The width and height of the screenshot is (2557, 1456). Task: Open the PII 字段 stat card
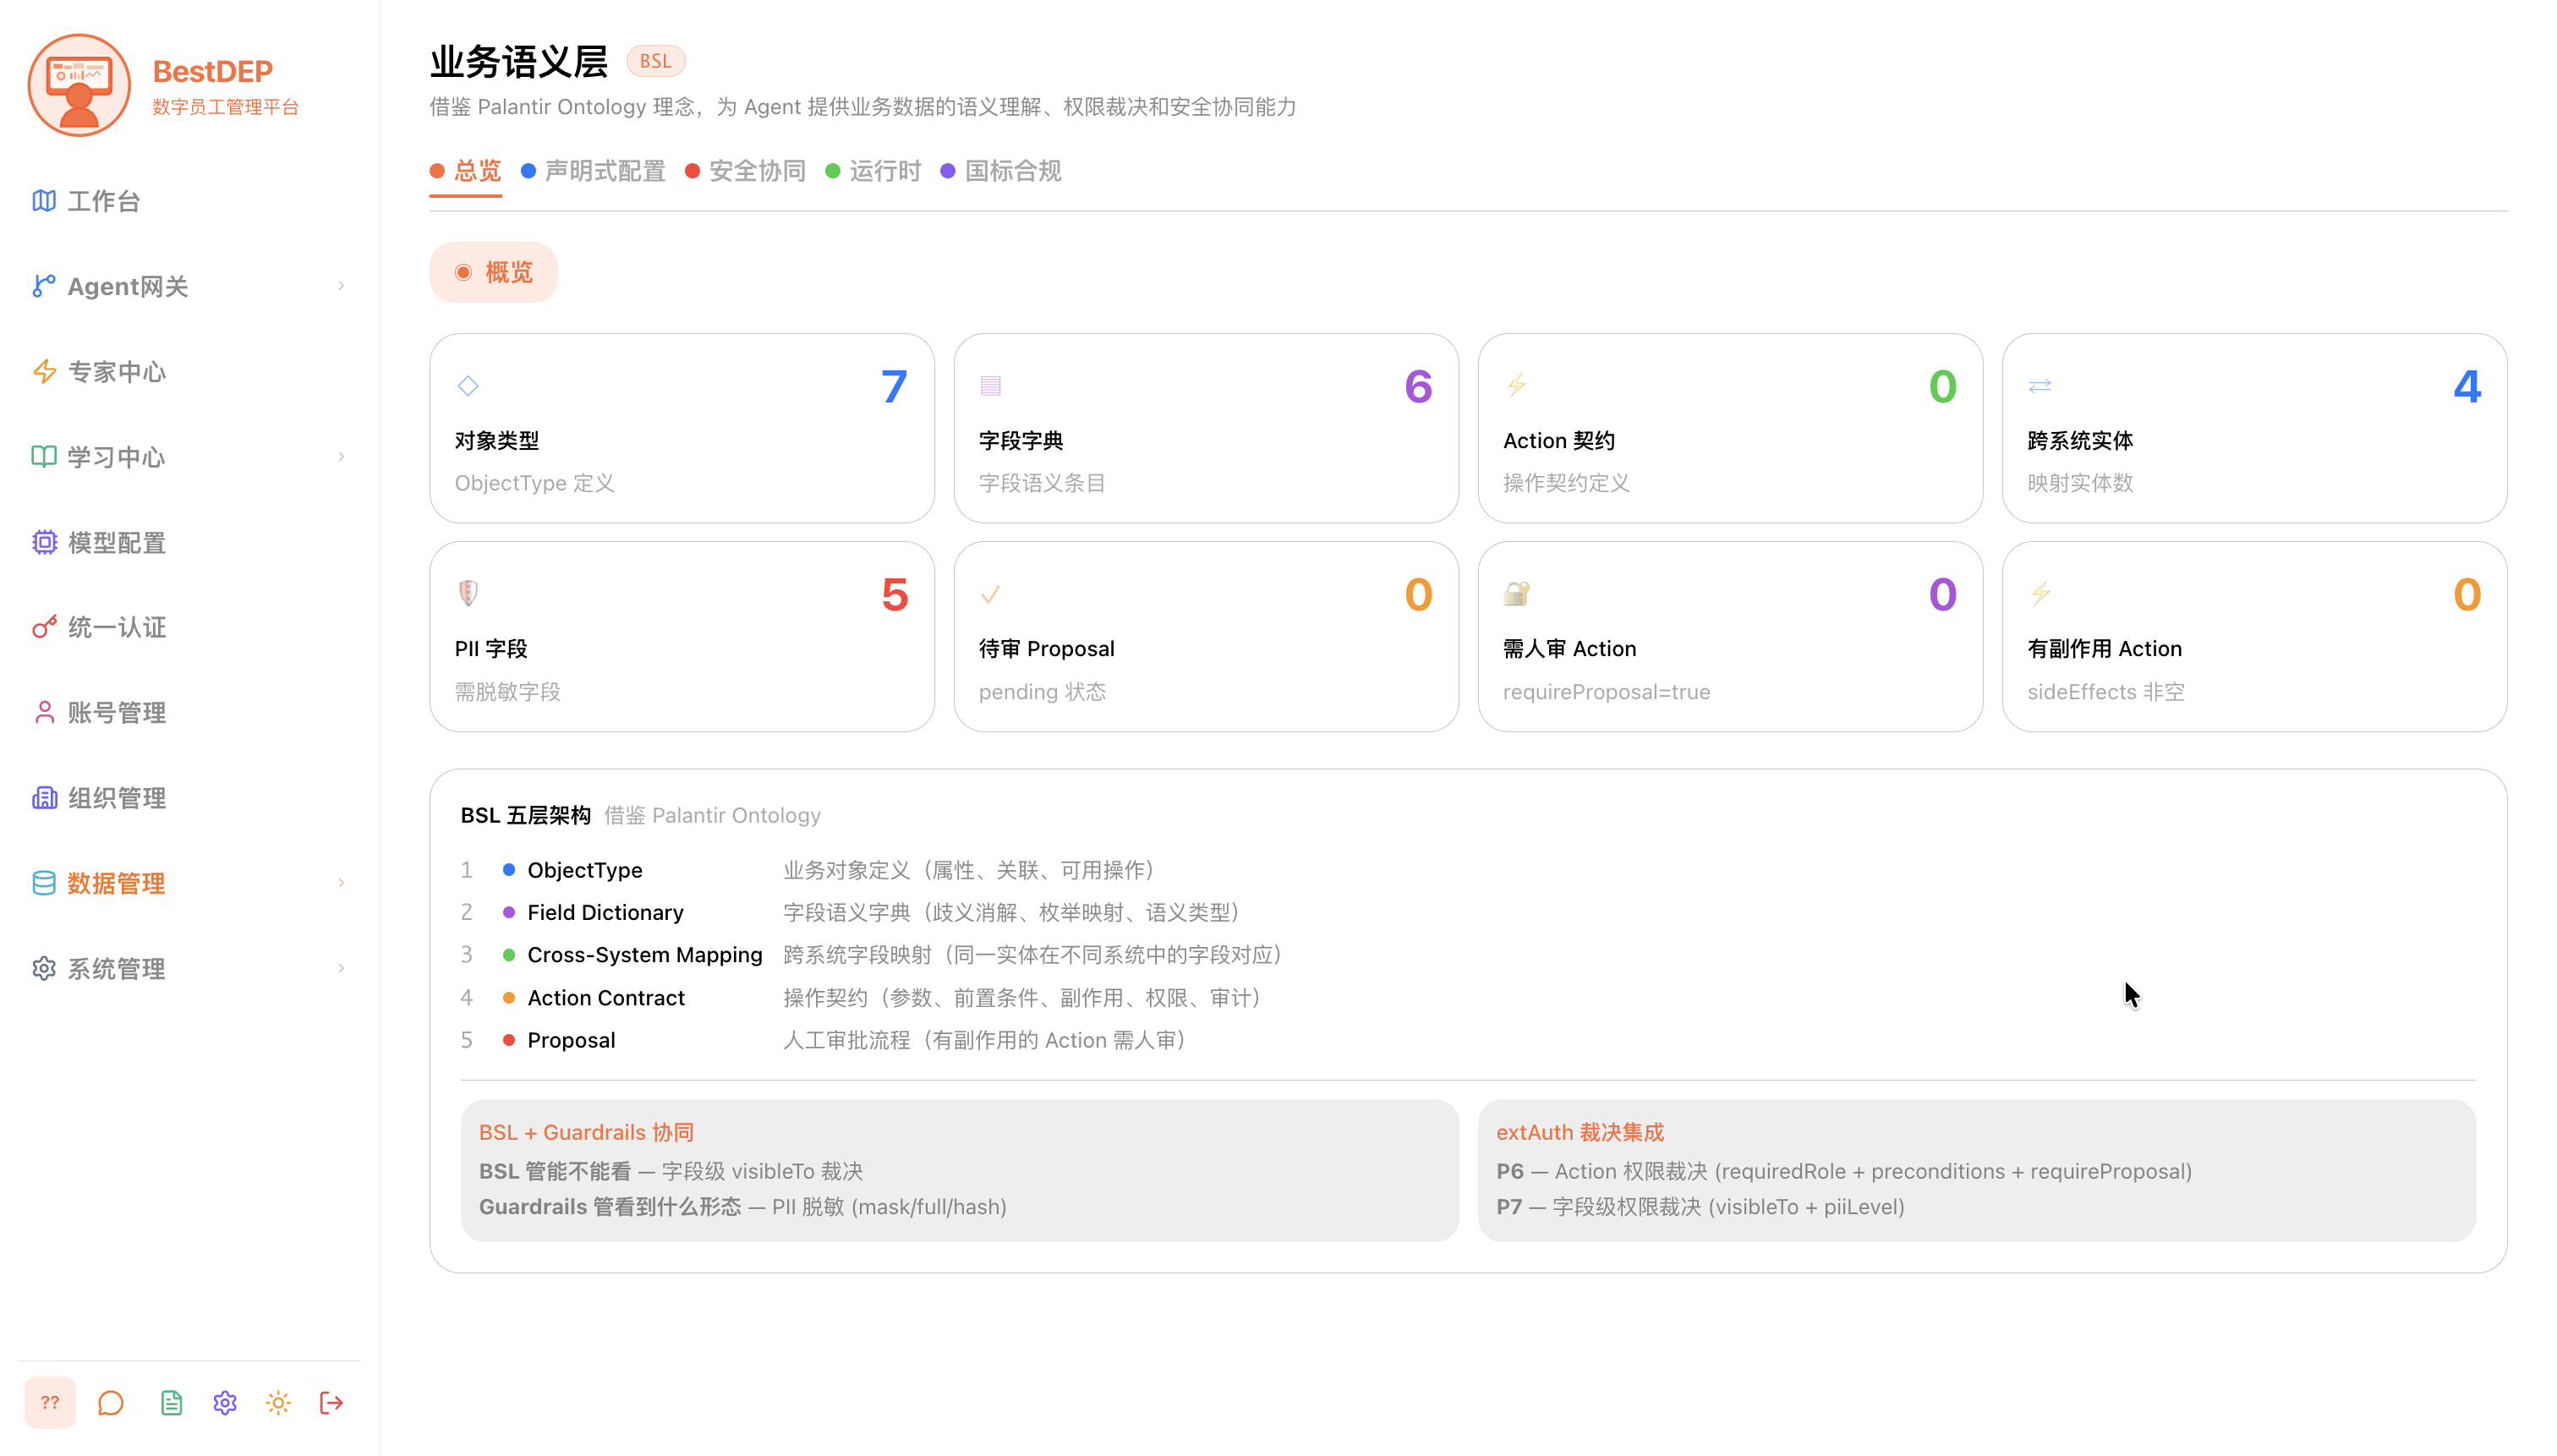click(682, 637)
